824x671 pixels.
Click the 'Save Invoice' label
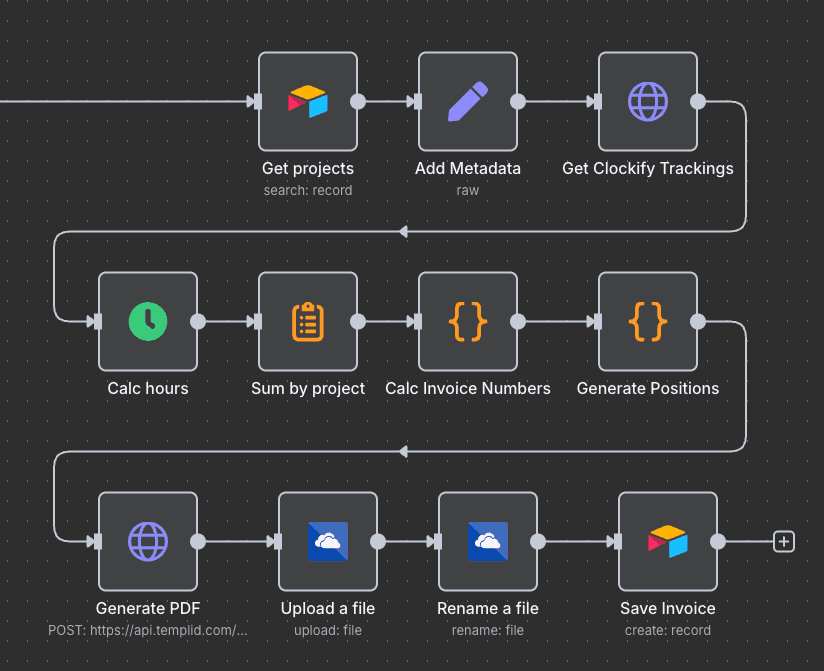click(668, 608)
